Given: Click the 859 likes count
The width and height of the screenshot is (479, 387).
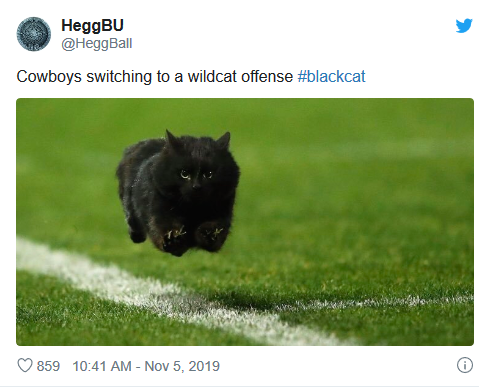Looking at the screenshot, I should (48, 366).
